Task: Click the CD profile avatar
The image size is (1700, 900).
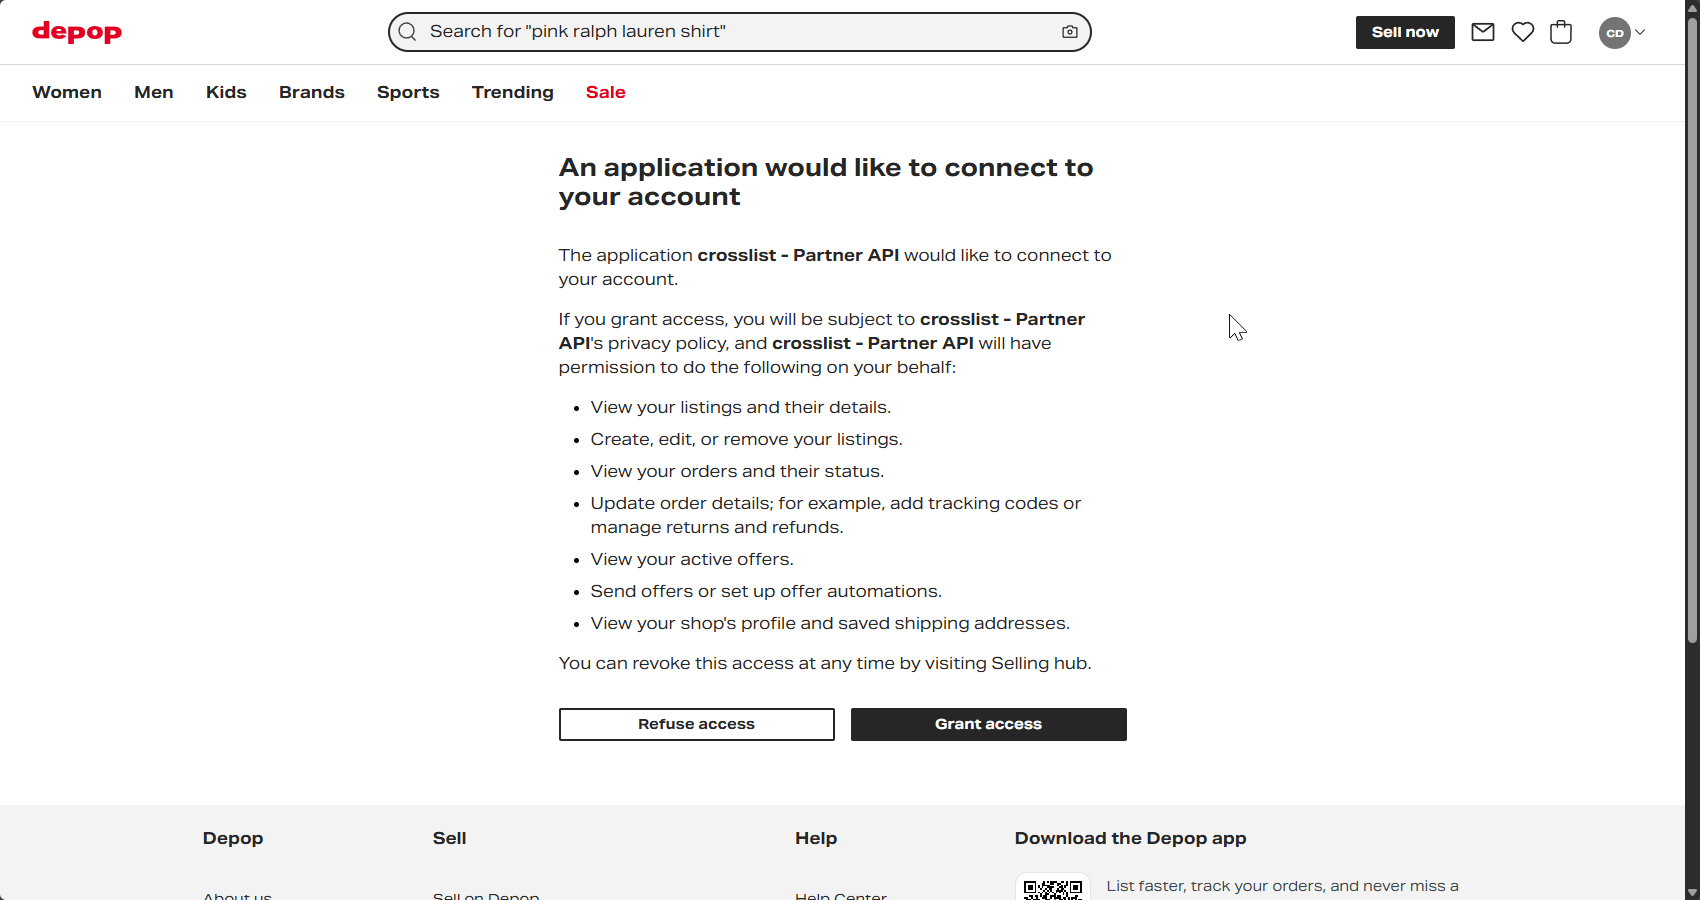Action: pyautogui.click(x=1615, y=33)
